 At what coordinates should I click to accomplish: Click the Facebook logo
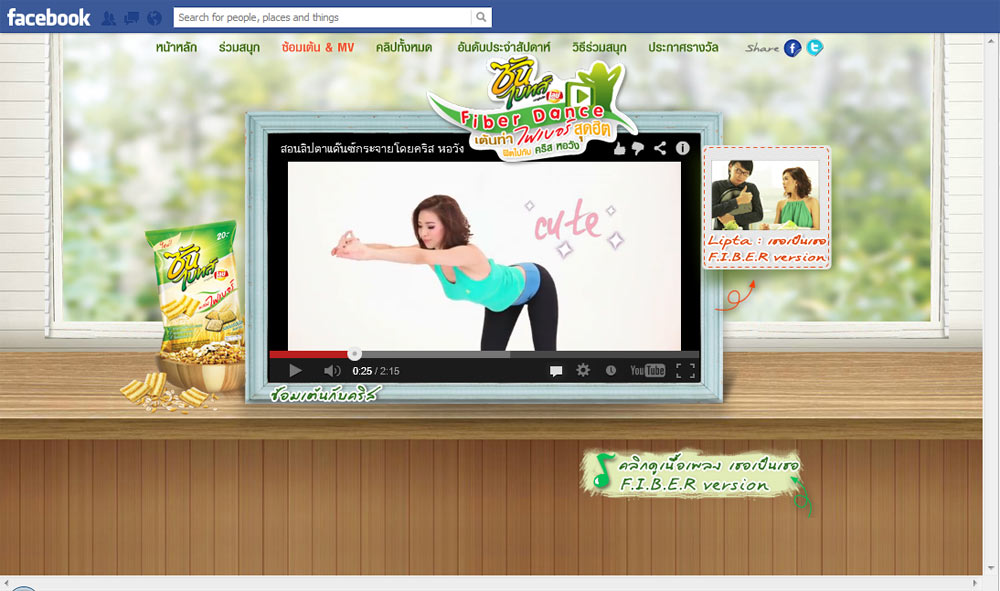[x=48, y=17]
